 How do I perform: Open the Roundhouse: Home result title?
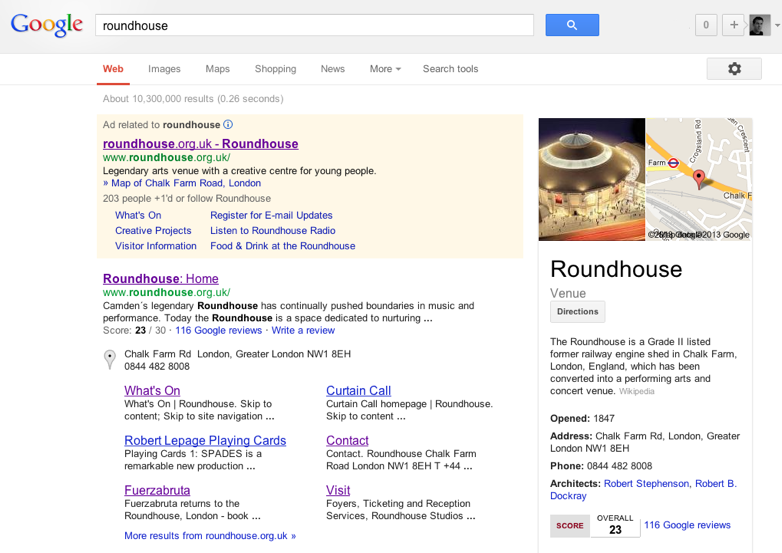(x=161, y=279)
